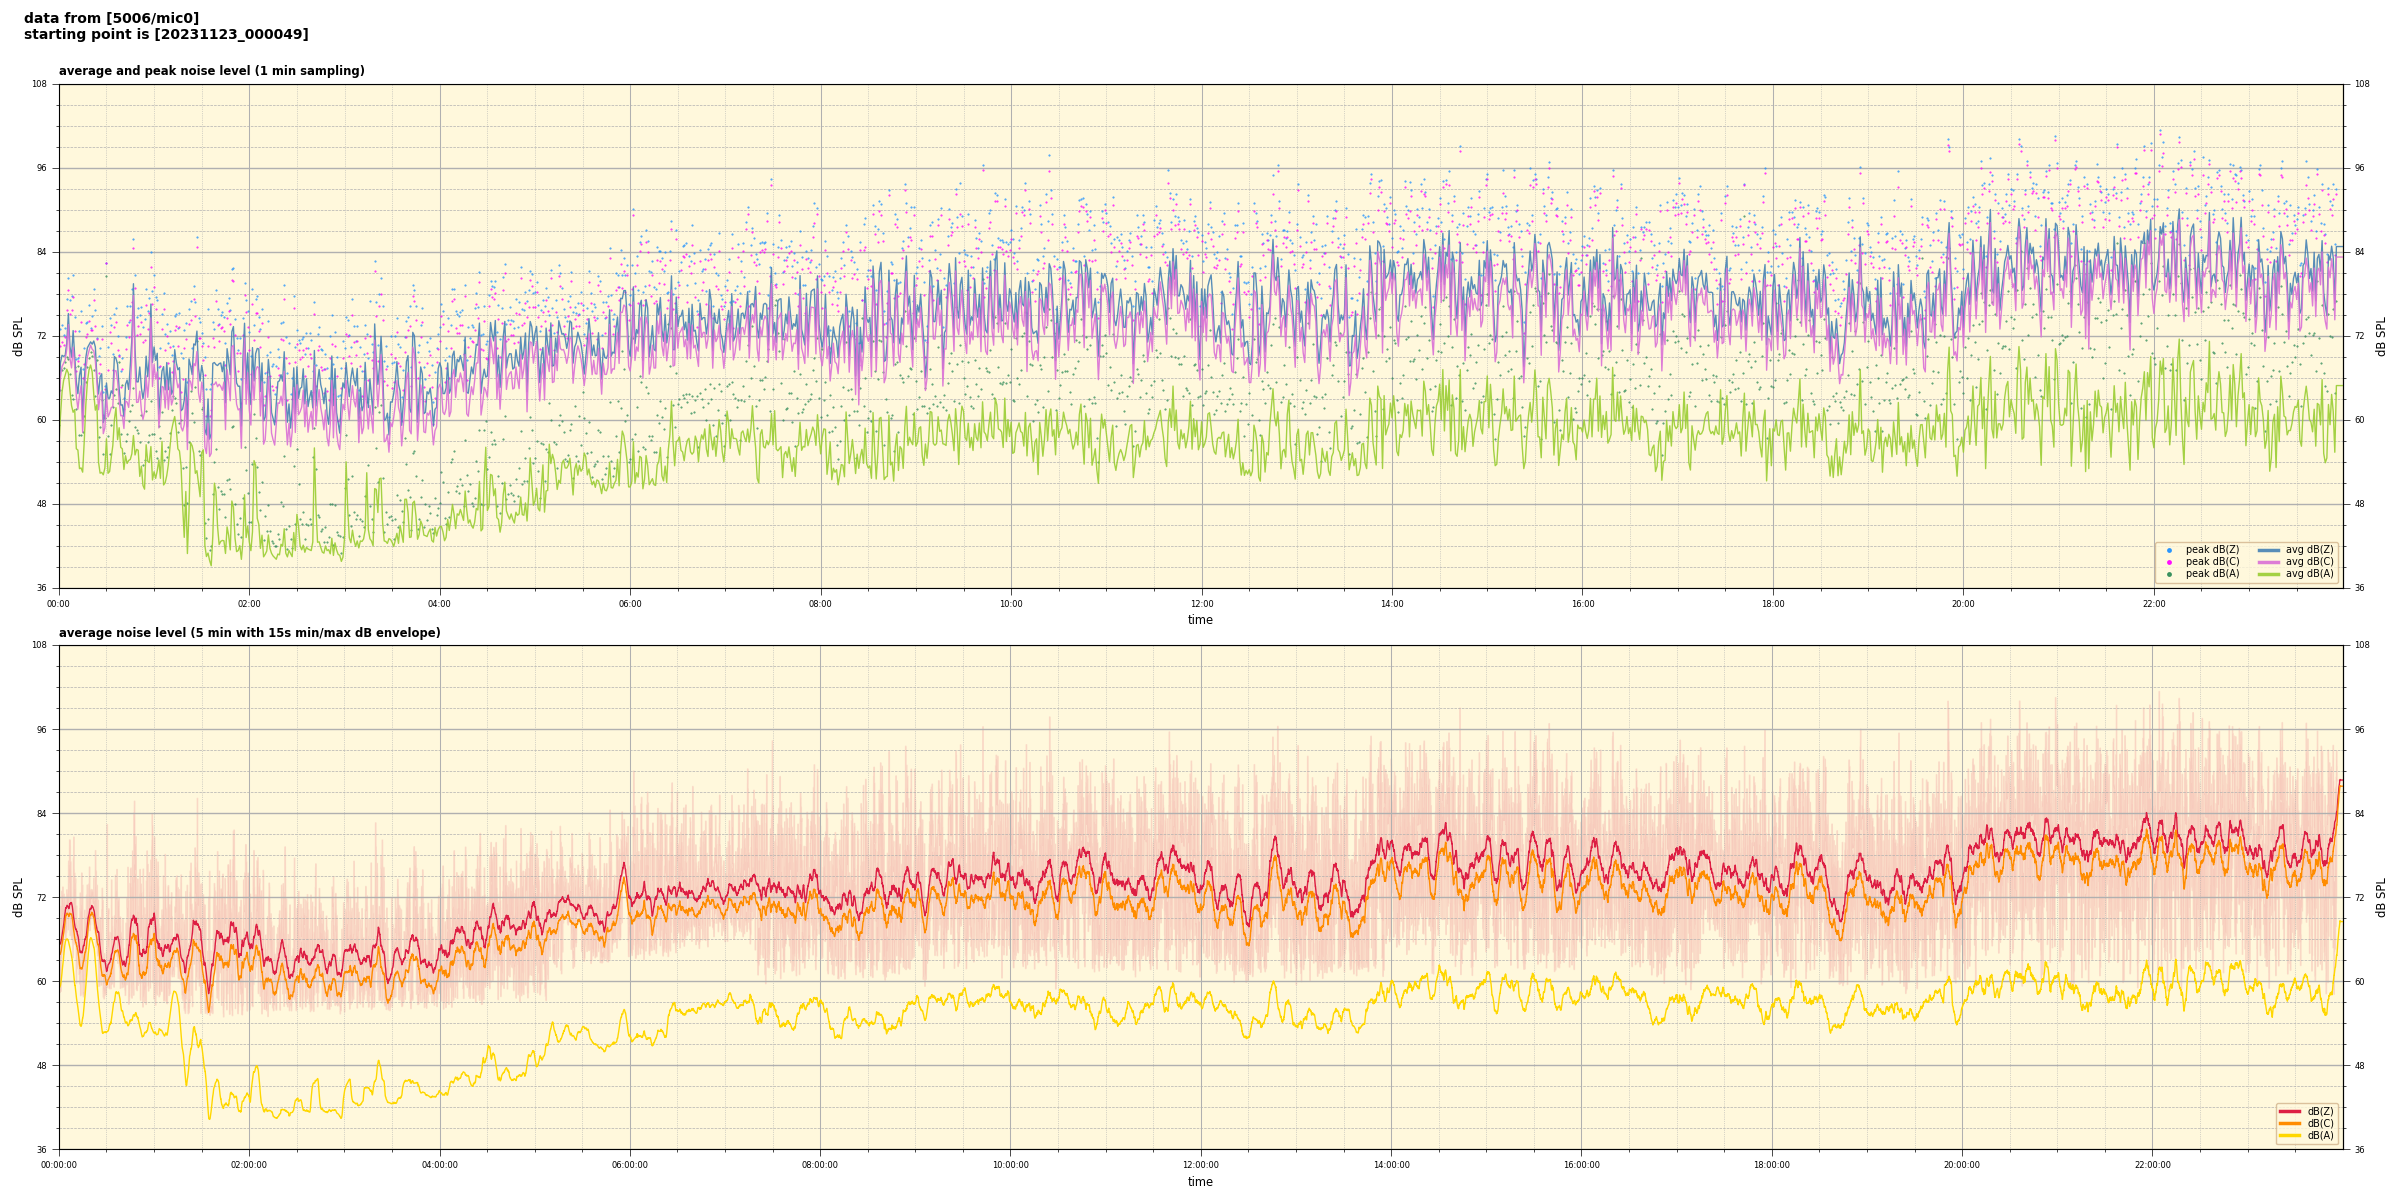Click the peak dB(A) legend marker
The width and height of the screenshot is (2400, 1200).
click(2169, 574)
